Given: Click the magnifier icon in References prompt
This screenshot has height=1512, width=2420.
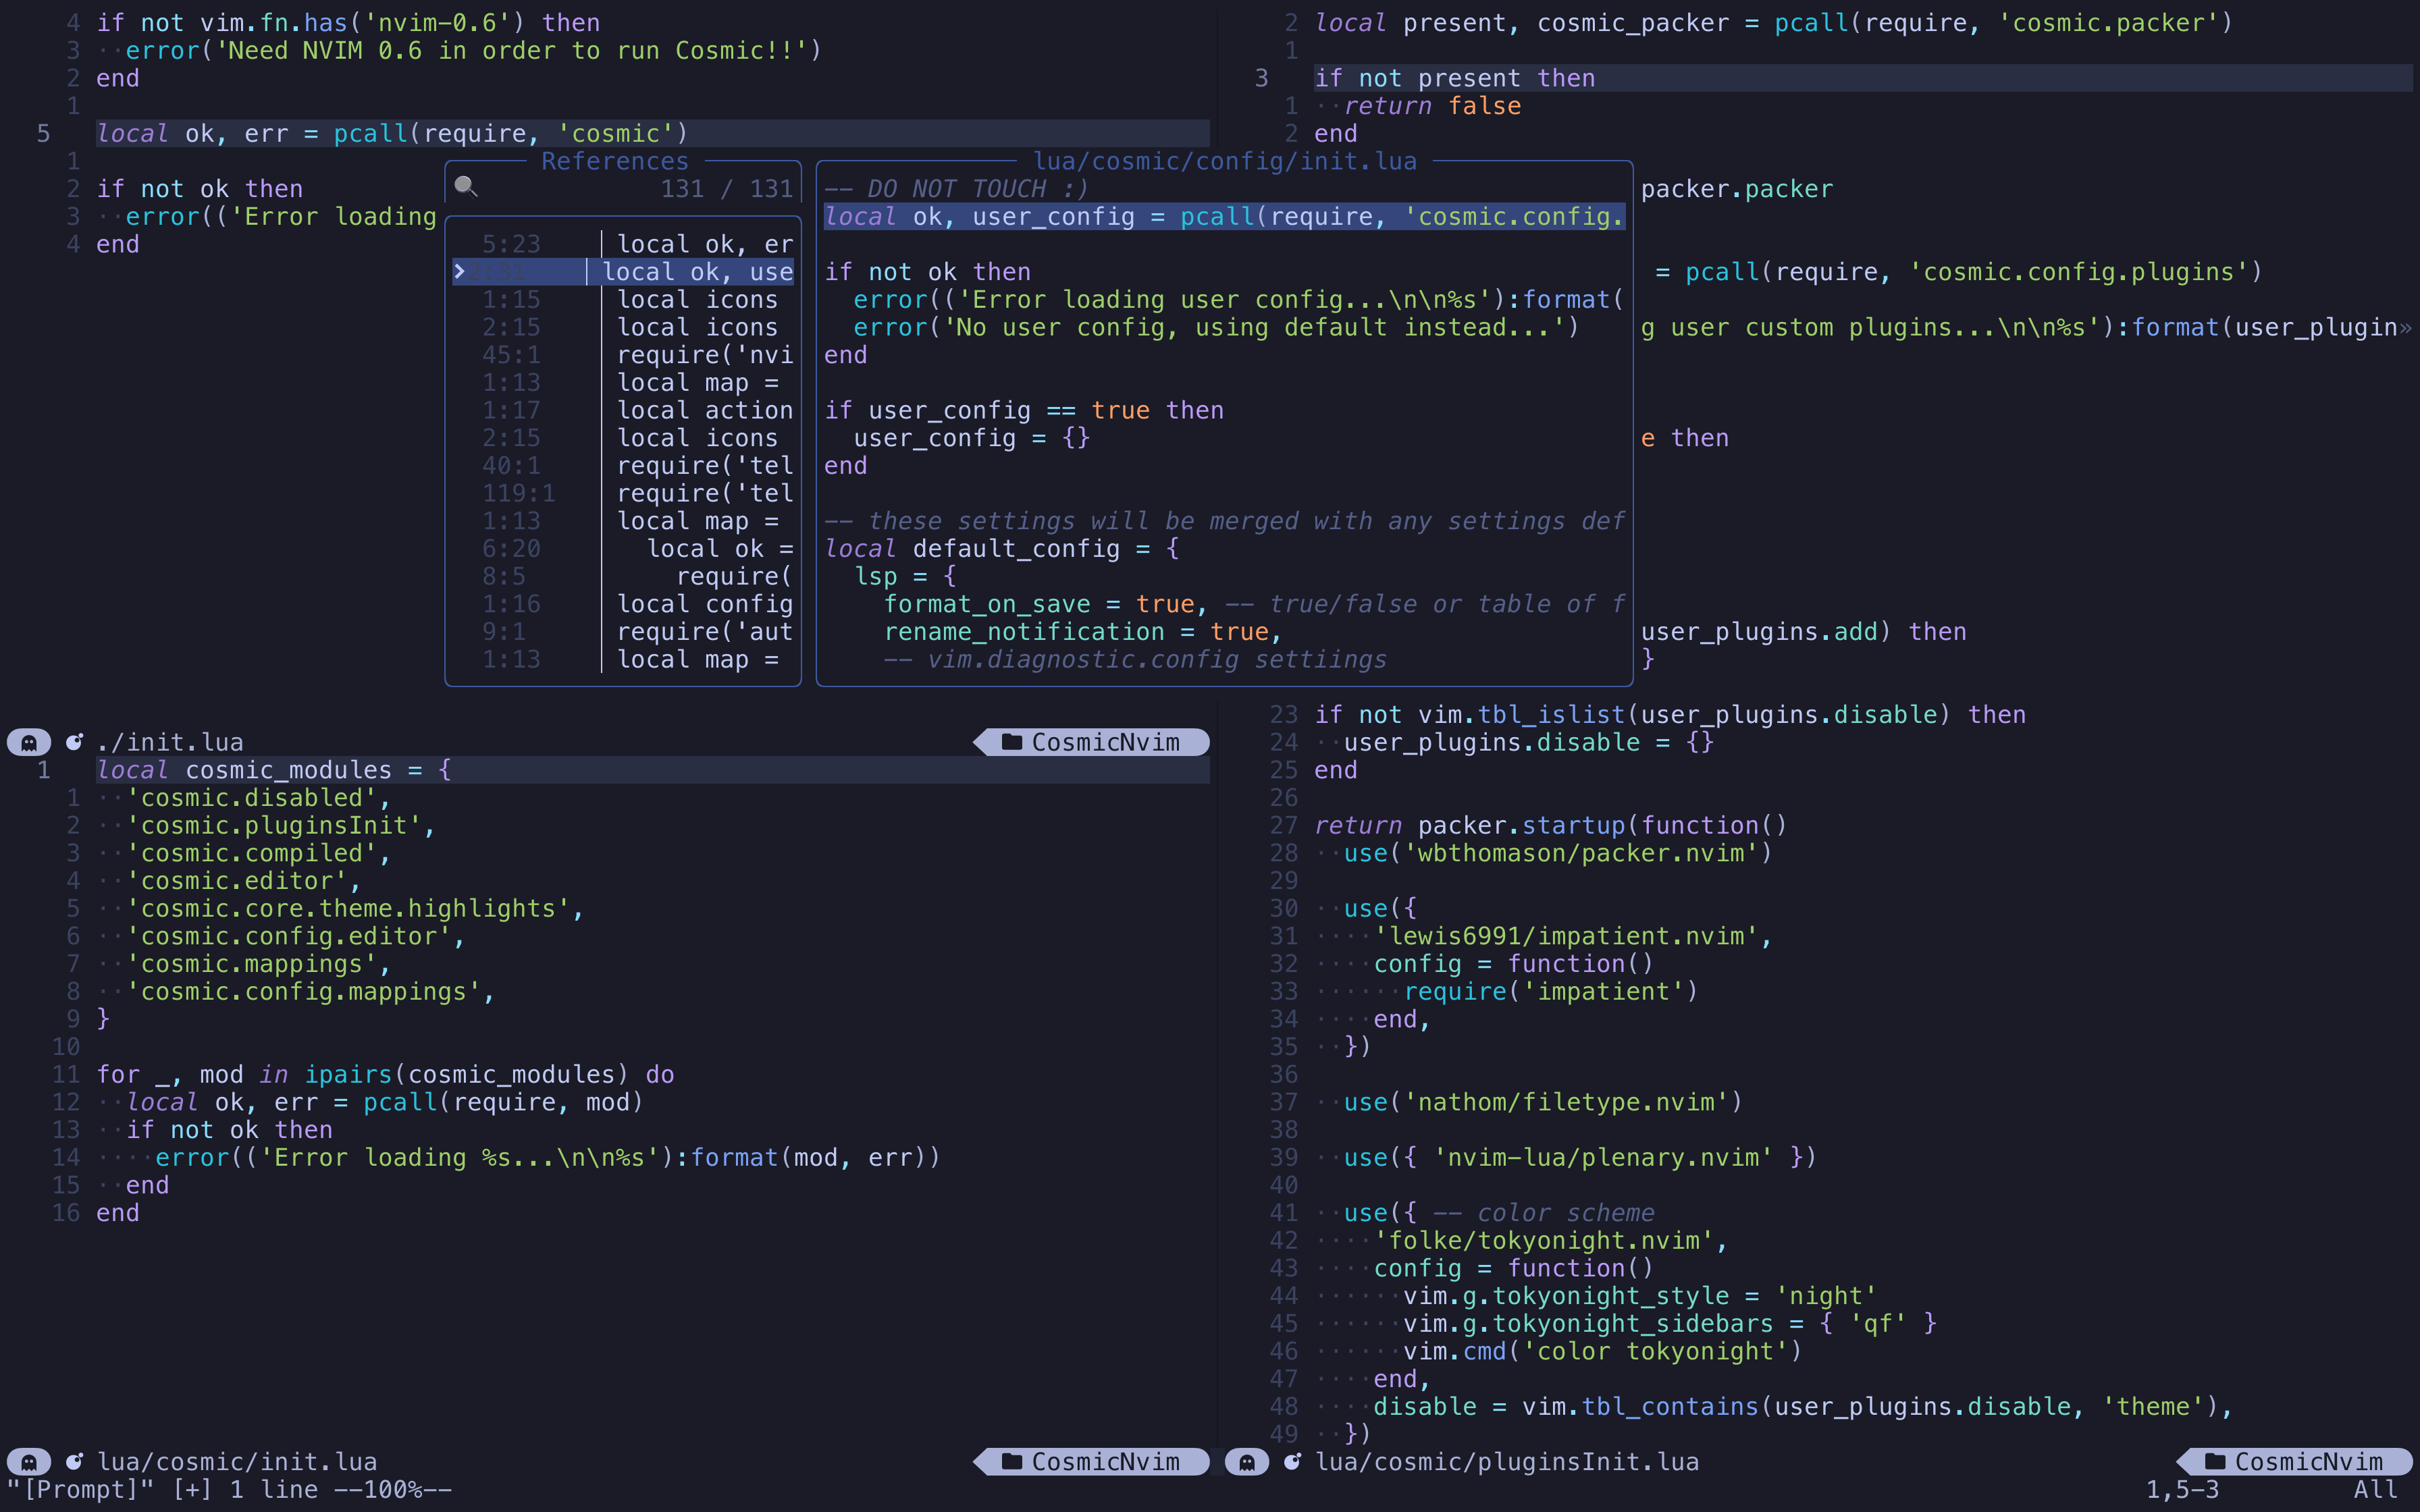Looking at the screenshot, I should [x=466, y=187].
